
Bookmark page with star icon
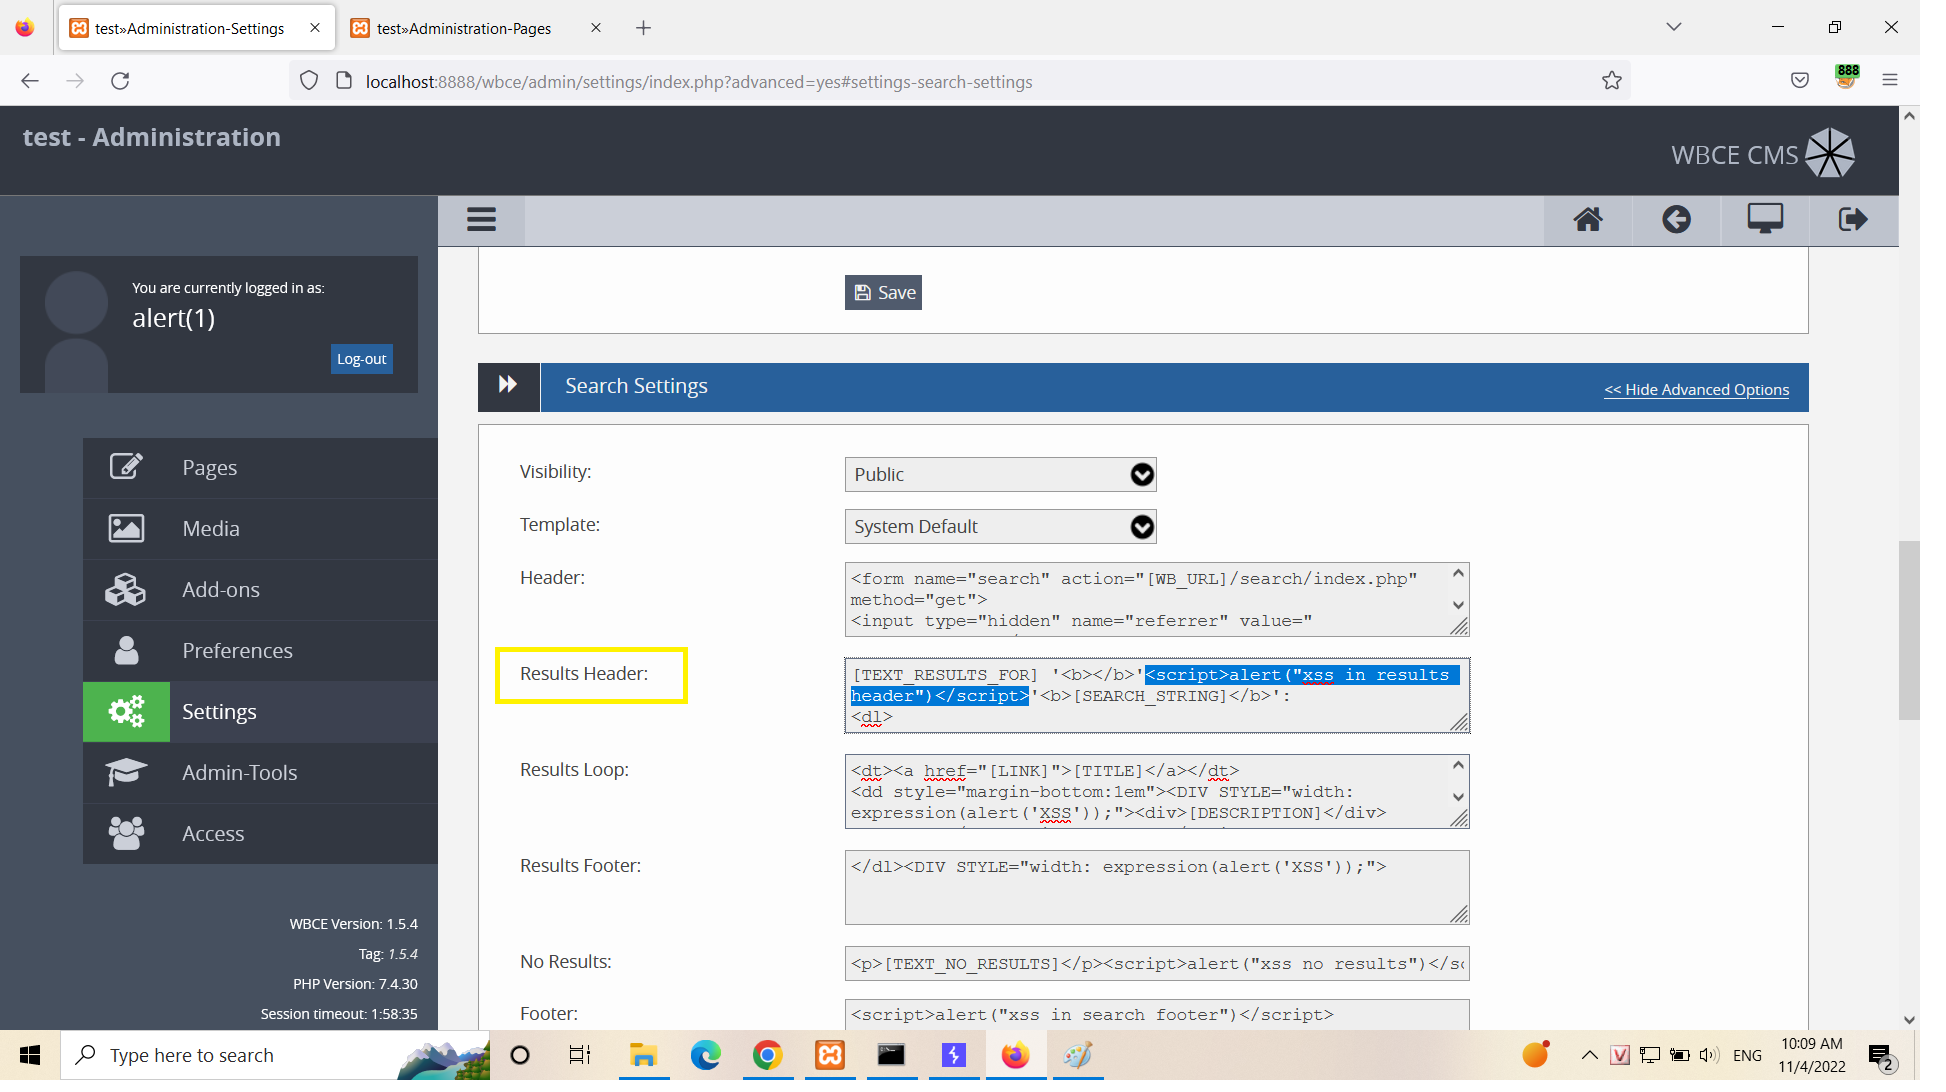[x=1611, y=81]
